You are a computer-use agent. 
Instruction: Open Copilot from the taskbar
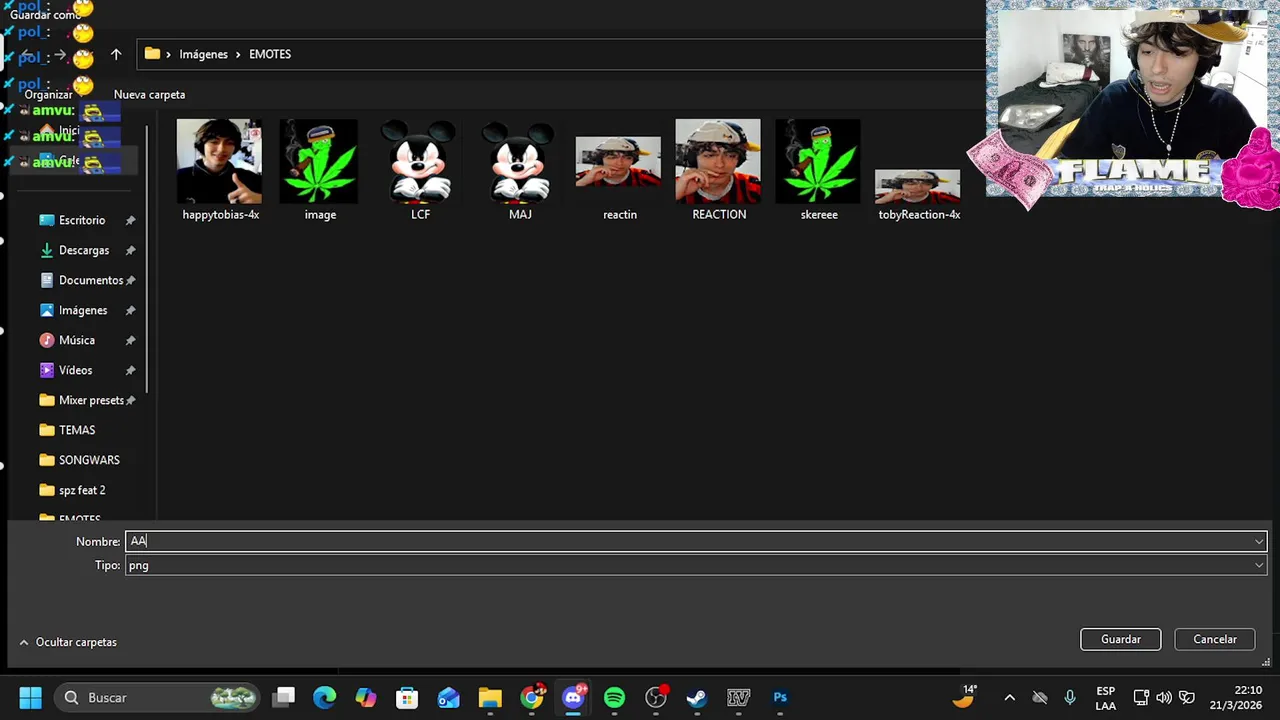tap(366, 697)
